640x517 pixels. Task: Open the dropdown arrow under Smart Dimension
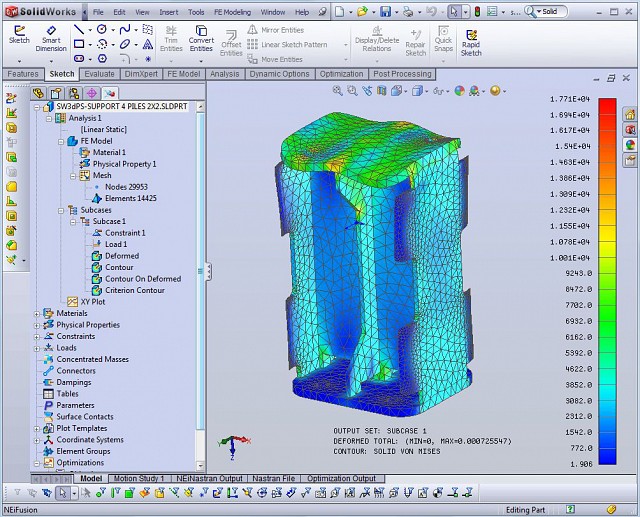[51, 61]
